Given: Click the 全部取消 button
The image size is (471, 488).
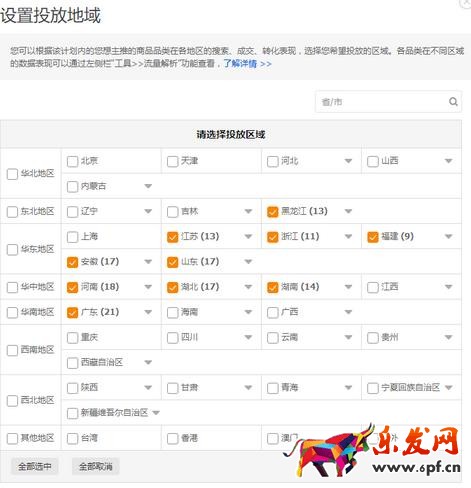Looking at the screenshot, I should [96, 466].
